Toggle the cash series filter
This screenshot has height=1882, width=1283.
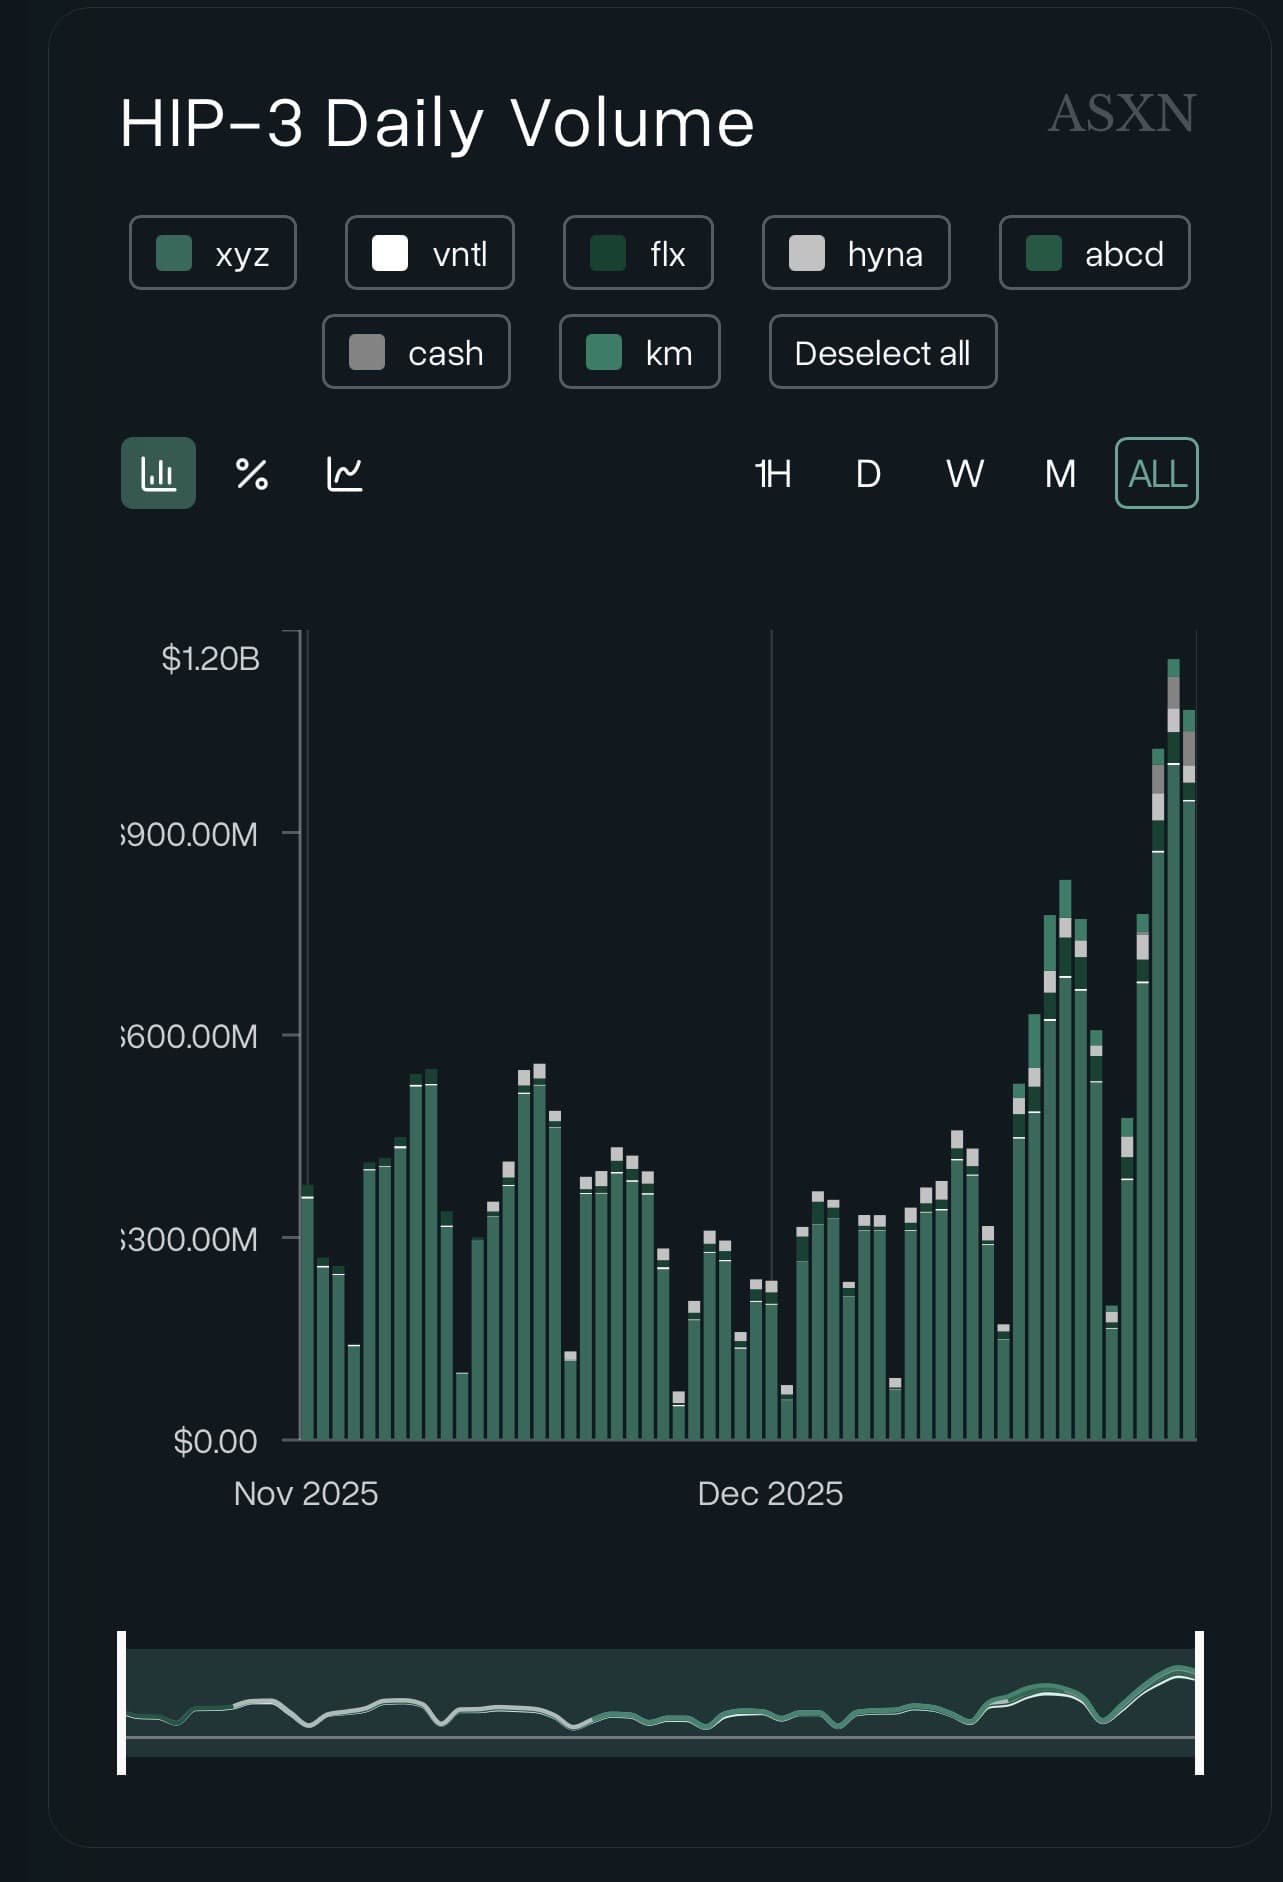pos(416,352)
